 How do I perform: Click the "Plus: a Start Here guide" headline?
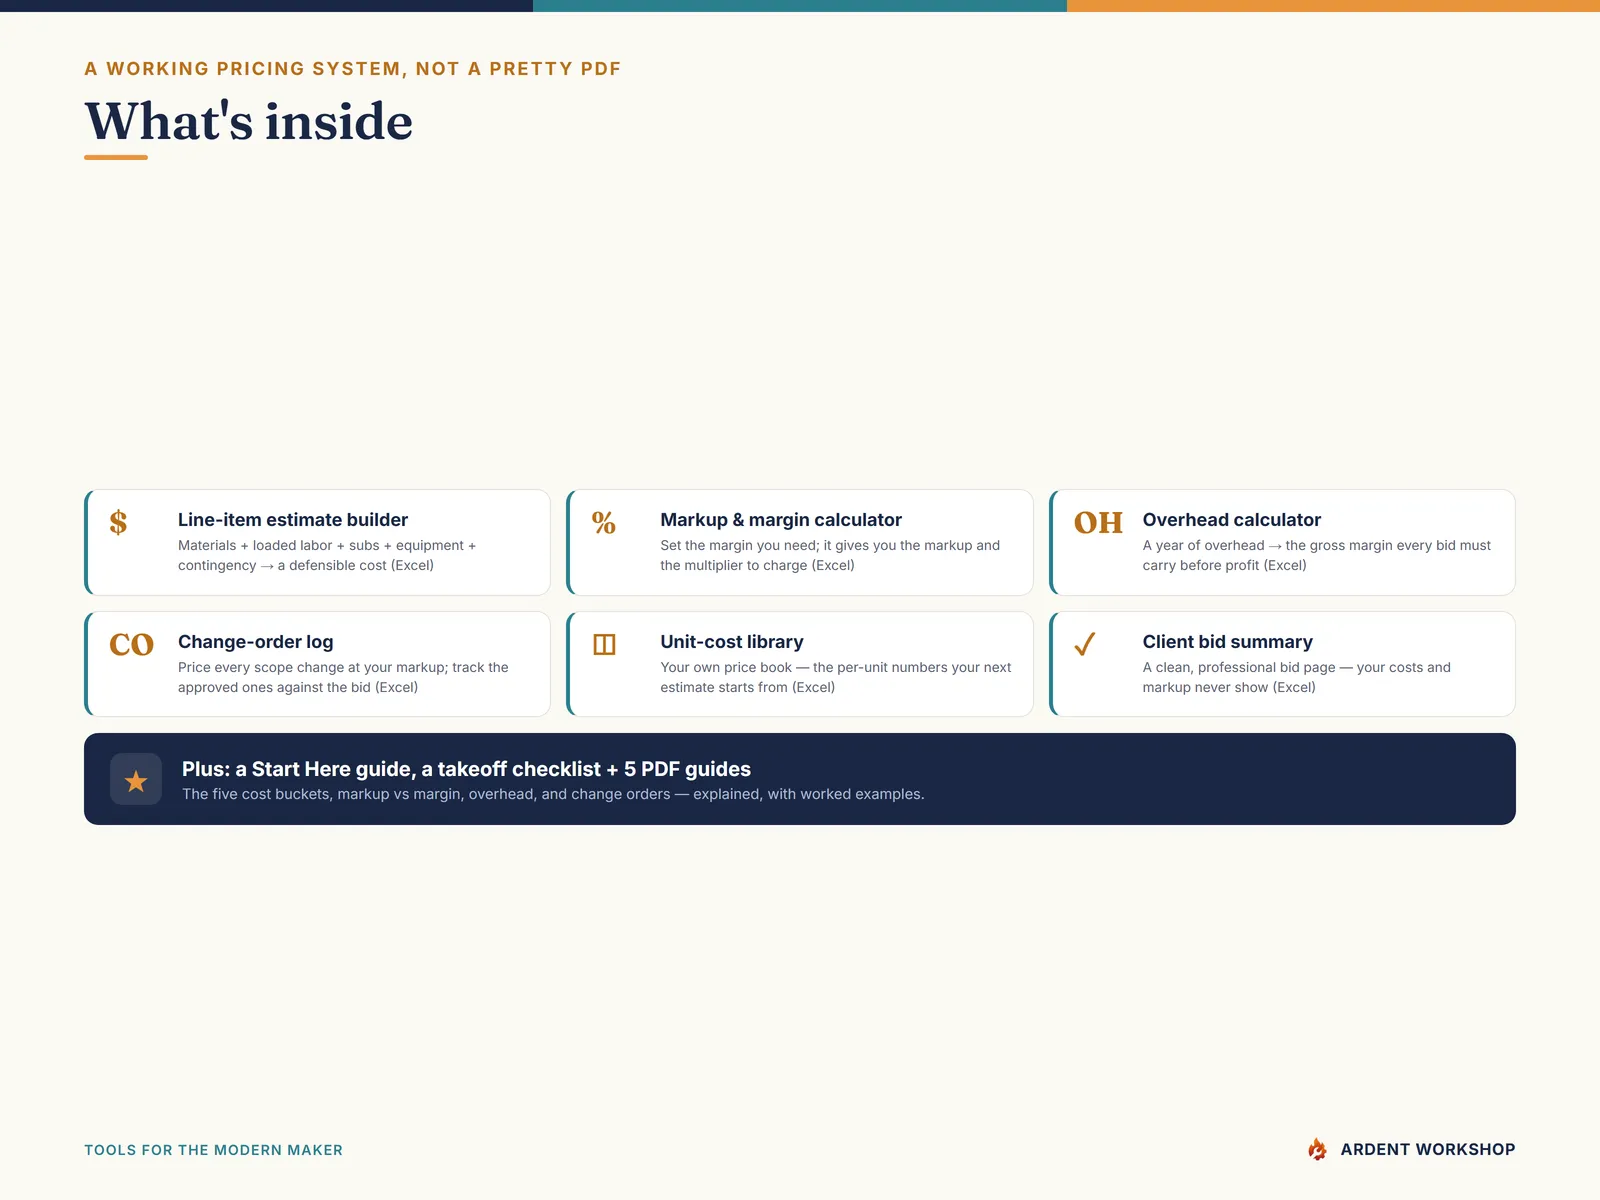(x=466, y=769)
